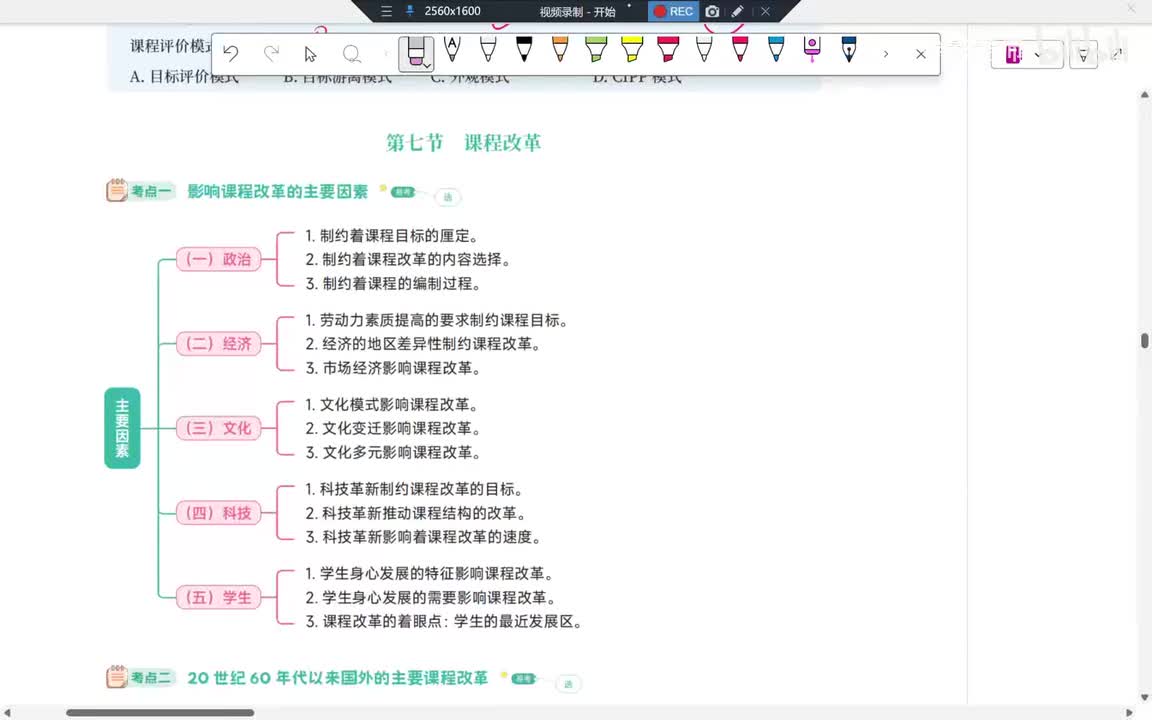Open the filter-like dropdown button

click(x=1083, y=55)
